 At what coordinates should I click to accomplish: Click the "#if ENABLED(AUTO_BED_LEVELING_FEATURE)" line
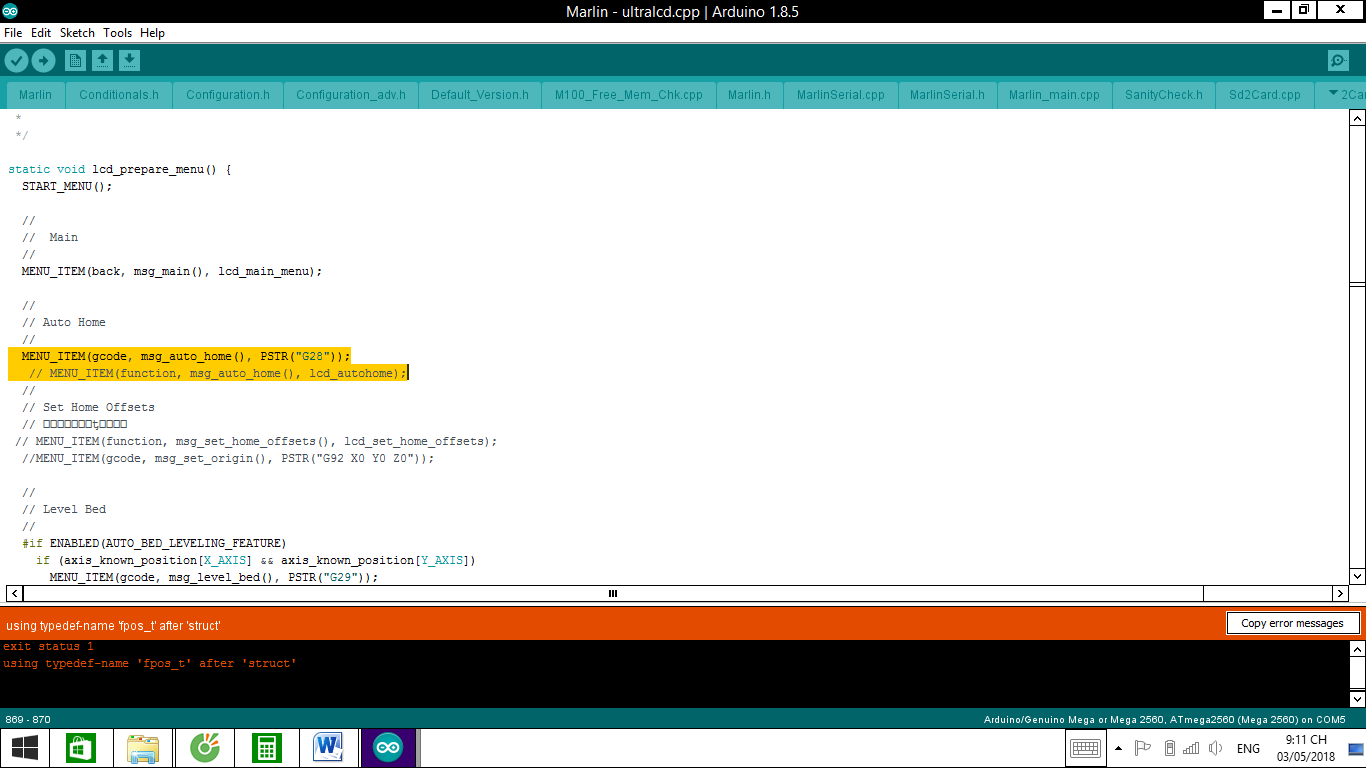pyautogui.click(x=154, y=543)
